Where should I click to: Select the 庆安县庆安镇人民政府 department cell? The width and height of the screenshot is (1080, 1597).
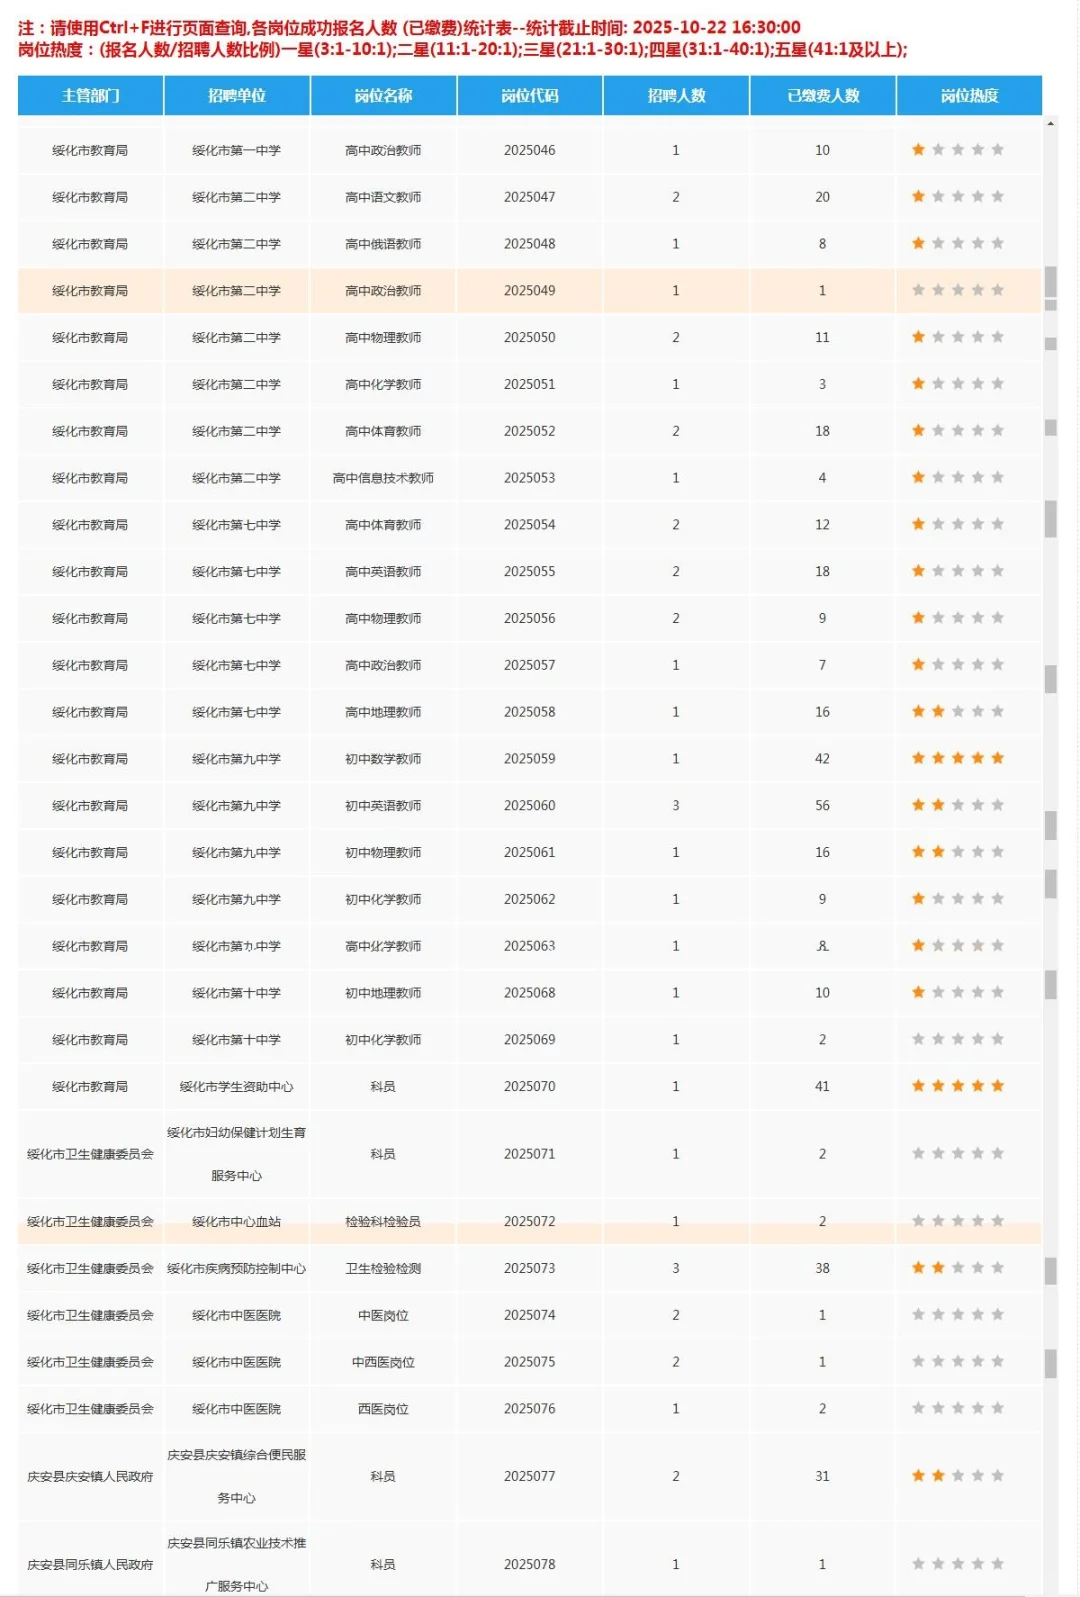coord(90,1476)
